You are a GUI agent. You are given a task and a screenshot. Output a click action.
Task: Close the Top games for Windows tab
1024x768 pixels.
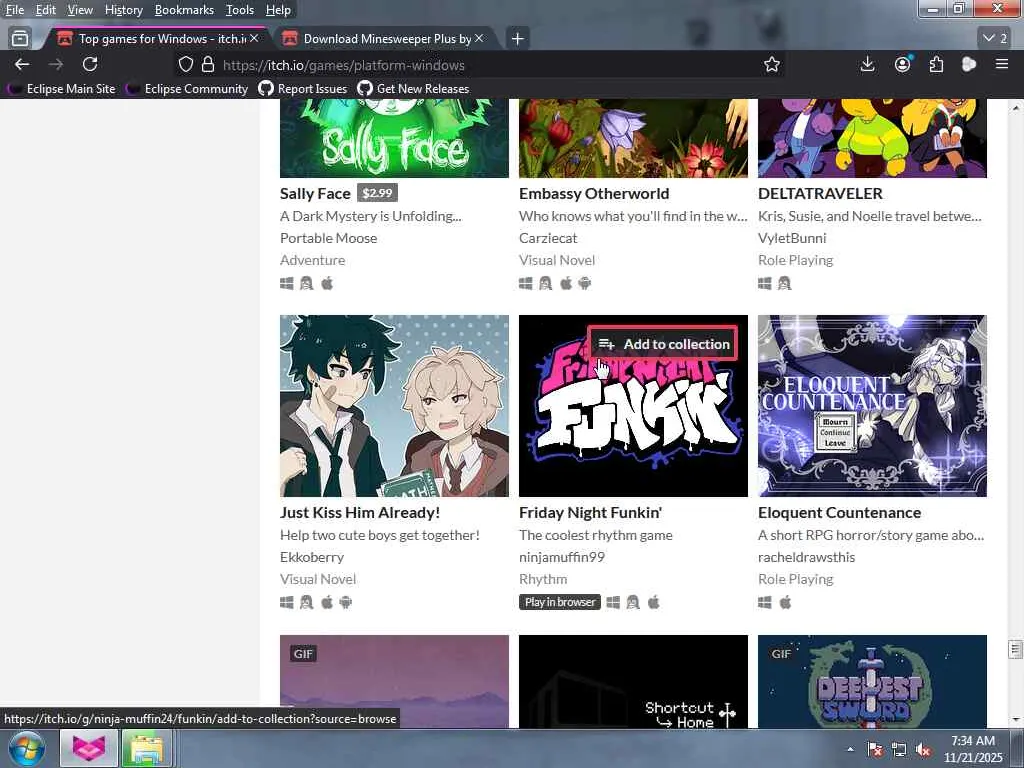pyautogui.click(x=254, y=39)
